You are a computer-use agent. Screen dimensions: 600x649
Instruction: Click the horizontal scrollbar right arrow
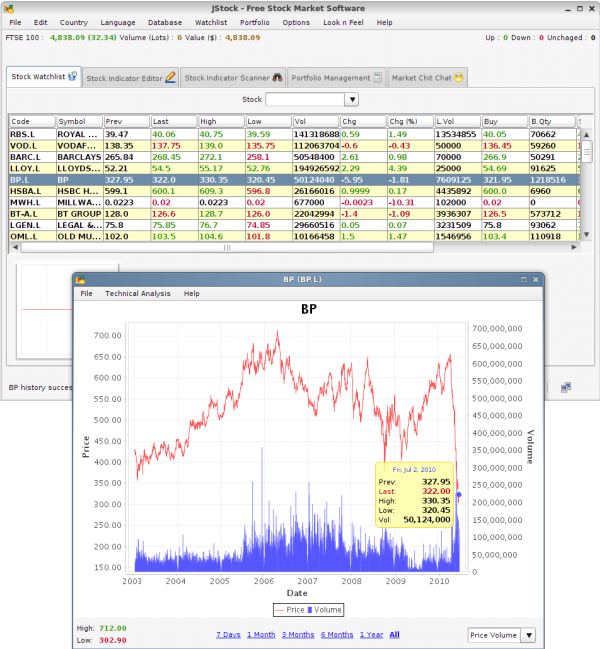click(x=574, y=247)
